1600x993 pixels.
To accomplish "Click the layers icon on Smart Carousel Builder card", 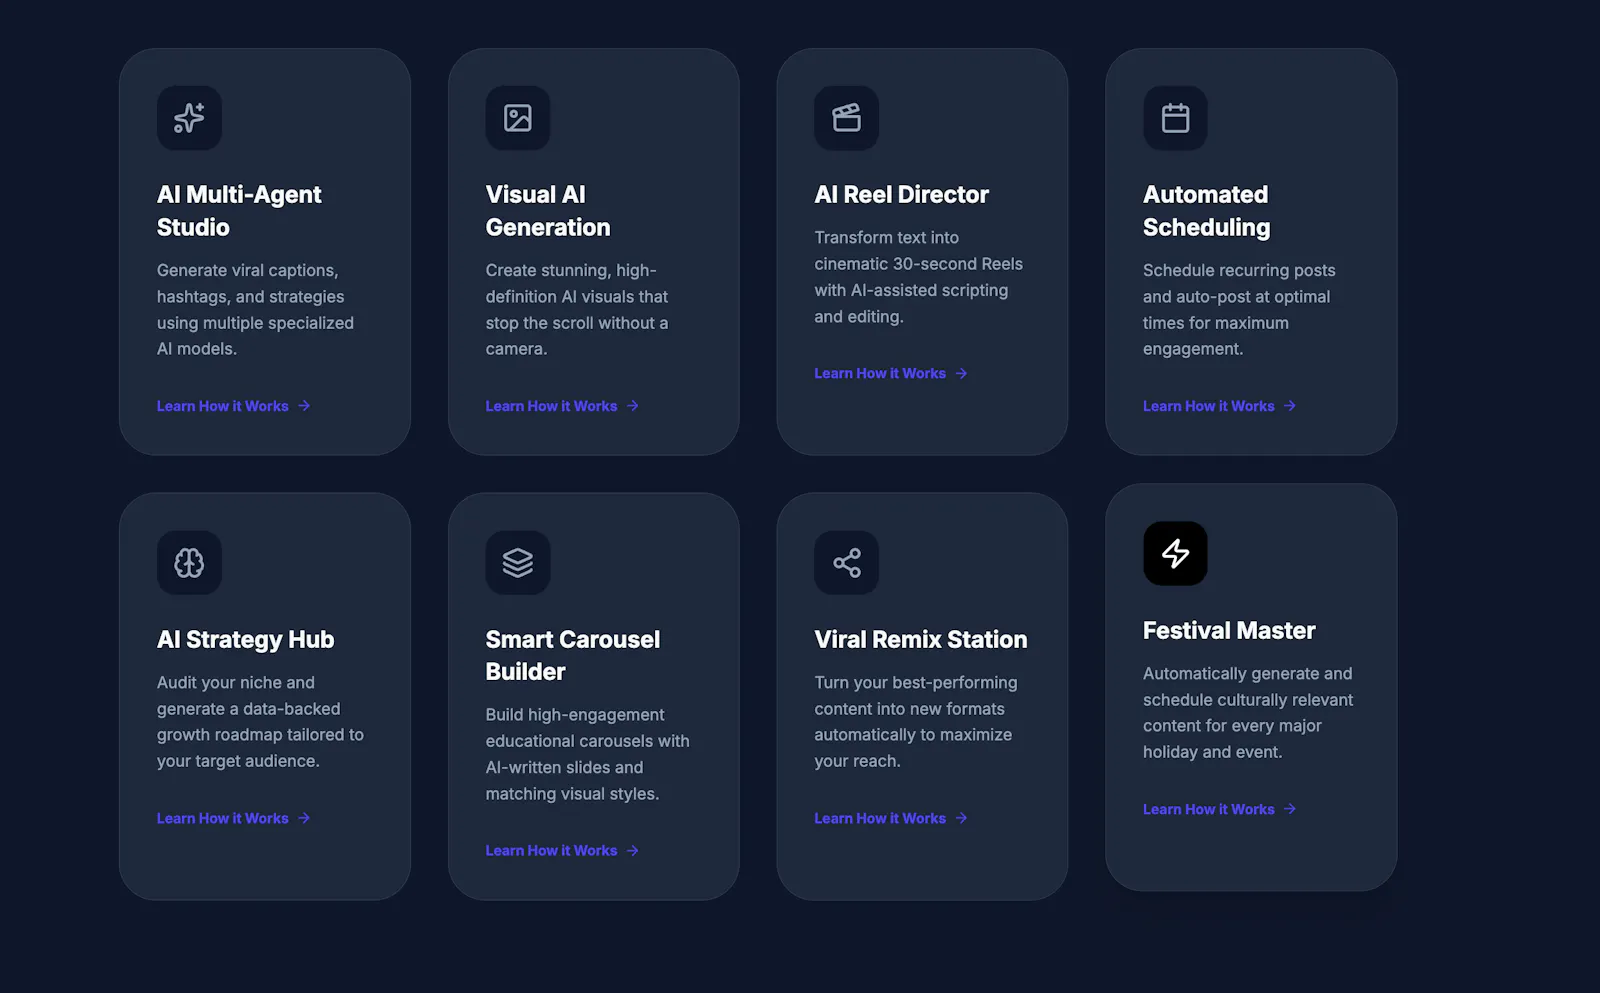I will click(x=518, y=563).
